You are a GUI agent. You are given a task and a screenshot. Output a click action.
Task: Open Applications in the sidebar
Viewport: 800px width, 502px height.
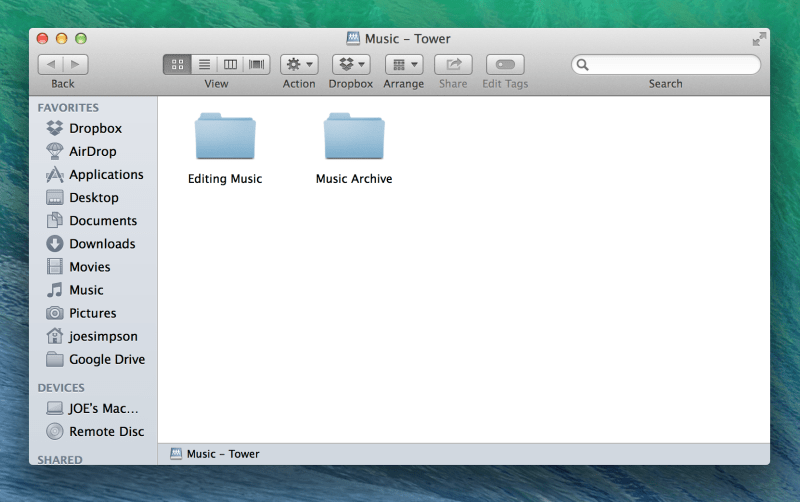[95, 174]
